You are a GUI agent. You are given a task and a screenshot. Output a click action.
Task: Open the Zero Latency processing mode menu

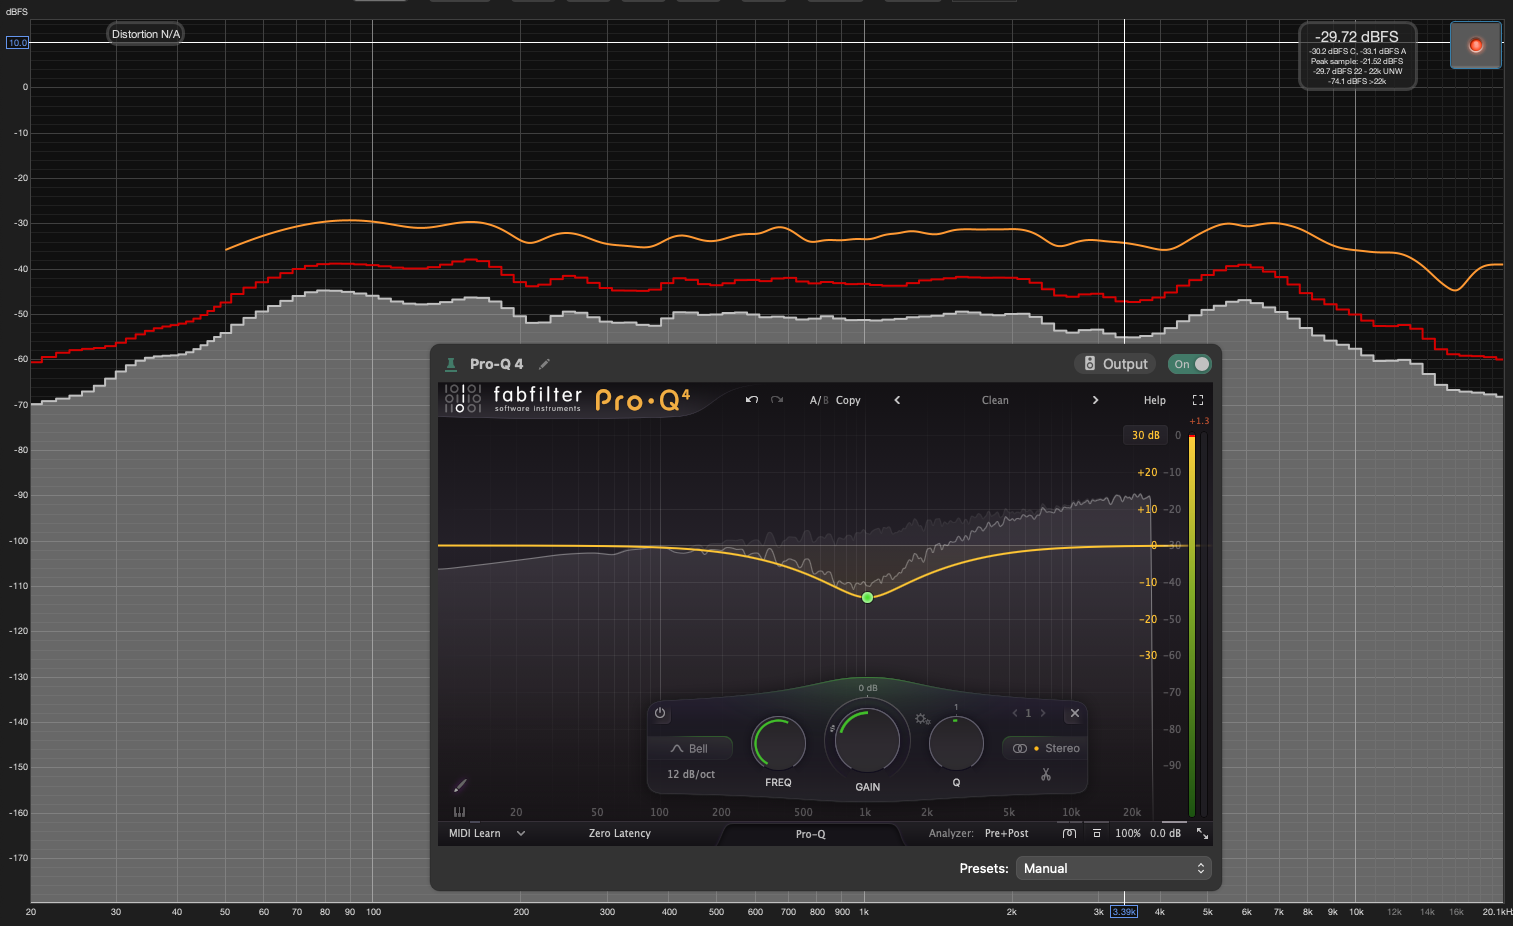(620, 833)
